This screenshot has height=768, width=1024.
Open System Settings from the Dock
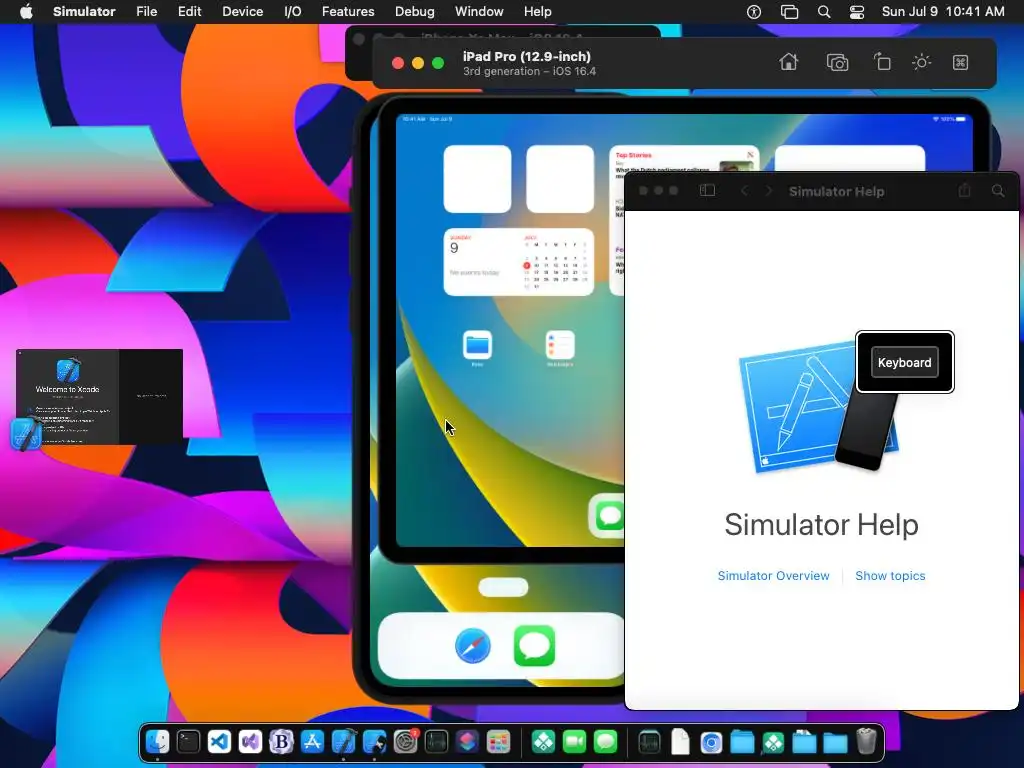[406, 742]
